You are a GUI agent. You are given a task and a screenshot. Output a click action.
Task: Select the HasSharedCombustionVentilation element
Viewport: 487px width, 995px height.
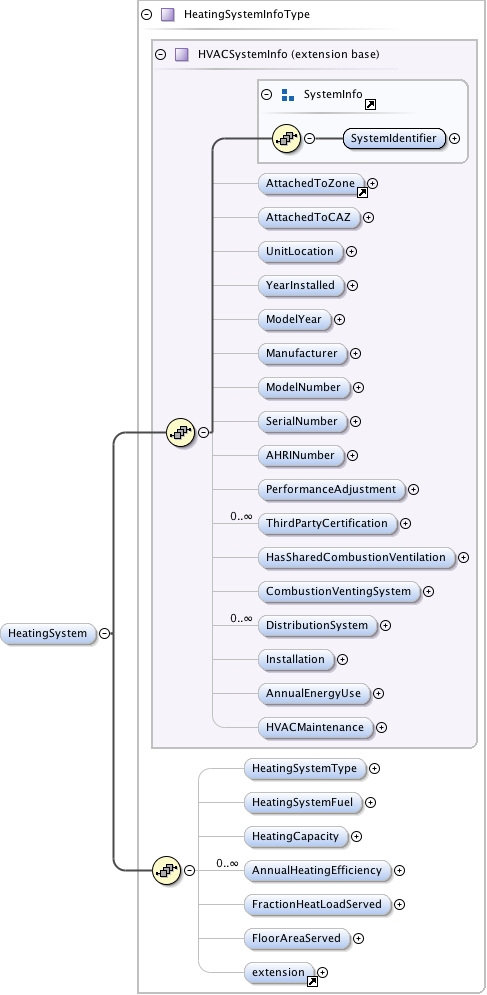tap(357, 557)
